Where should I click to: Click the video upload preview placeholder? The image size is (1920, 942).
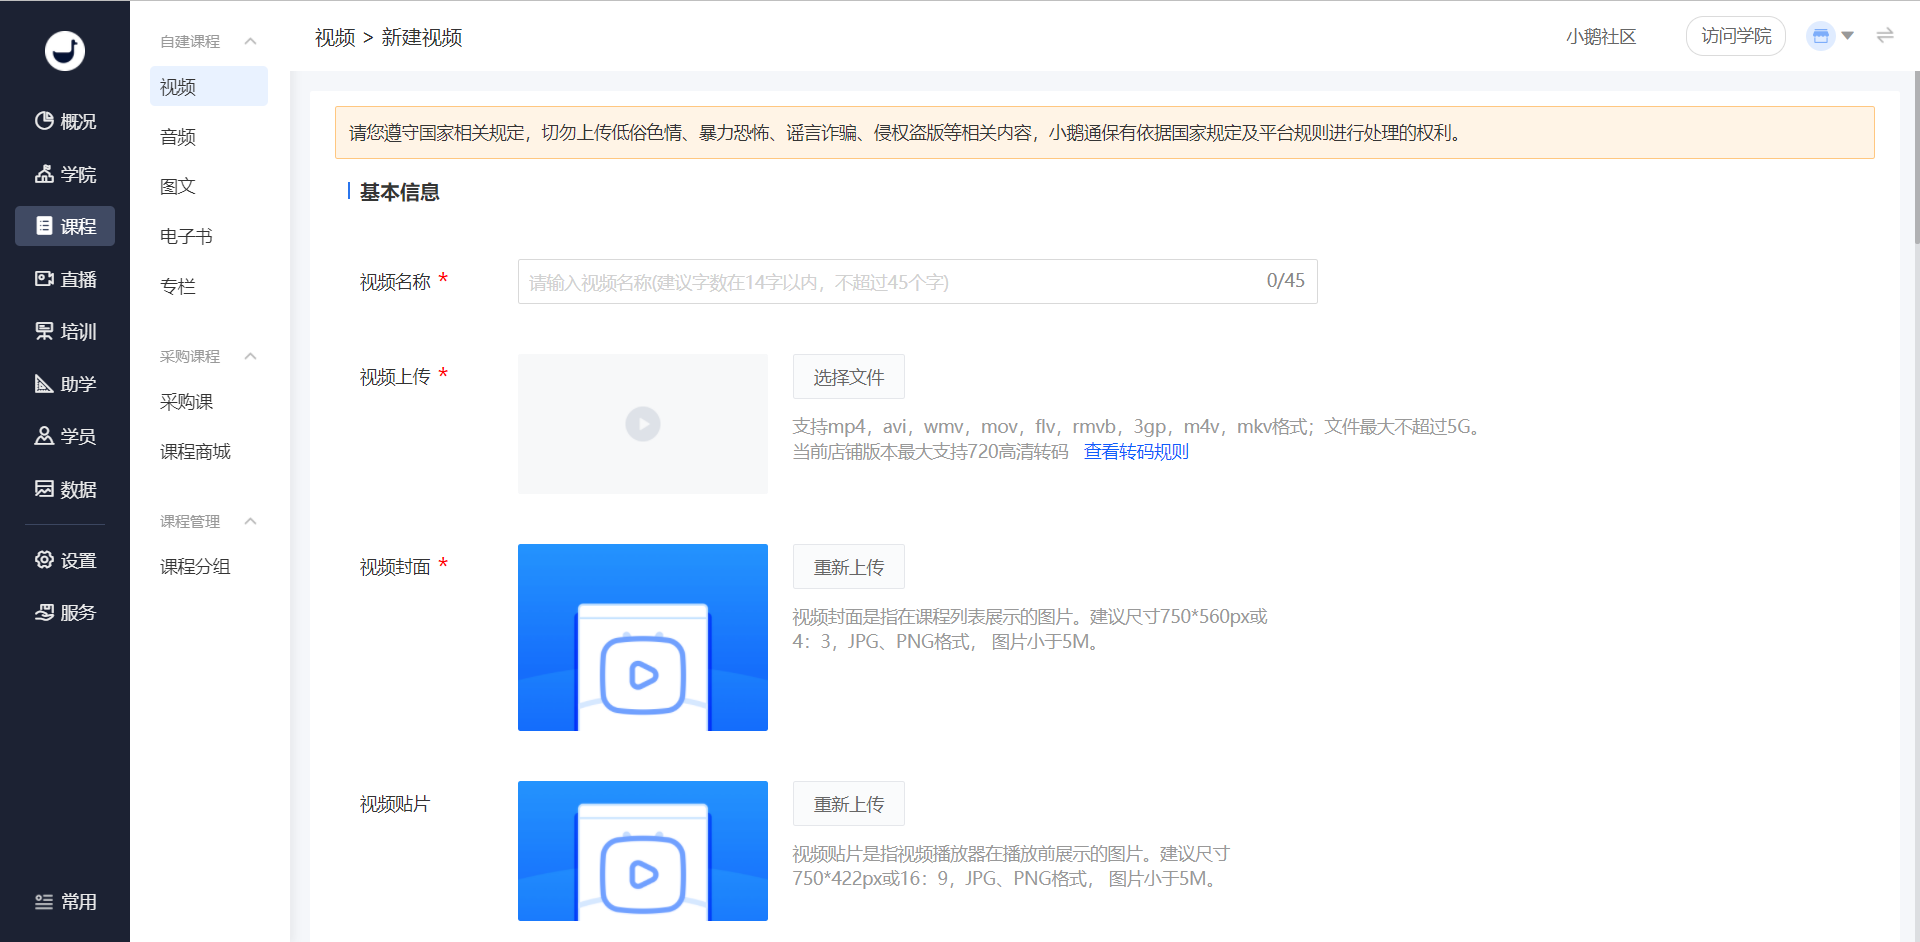click(x=642, y=424)
